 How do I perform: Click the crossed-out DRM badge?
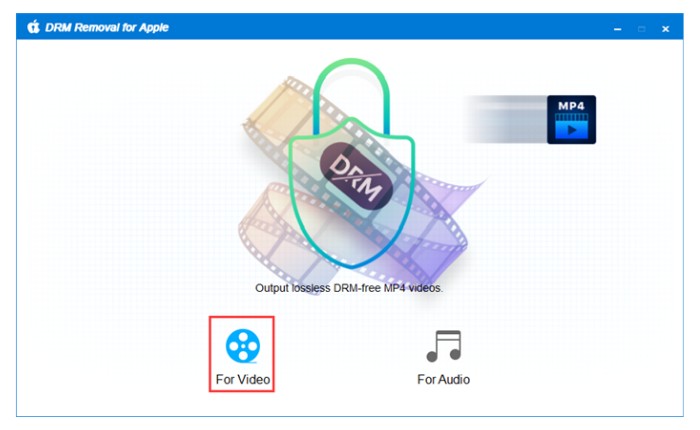[356, 176]
